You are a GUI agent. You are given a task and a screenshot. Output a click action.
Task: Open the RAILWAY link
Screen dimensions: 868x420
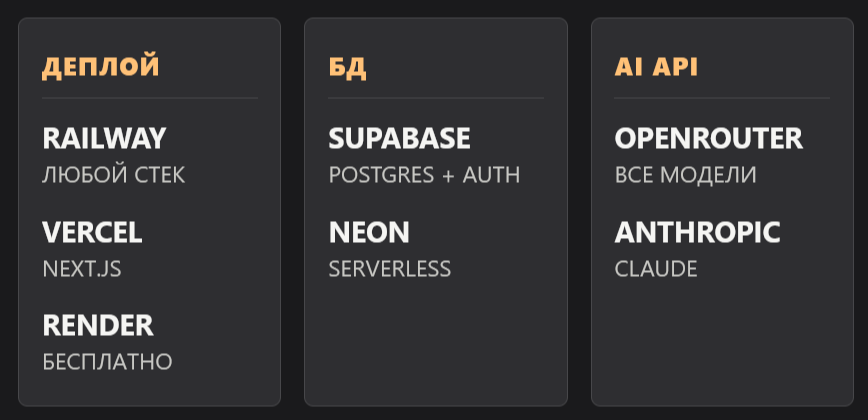click(x=104, y=139)
